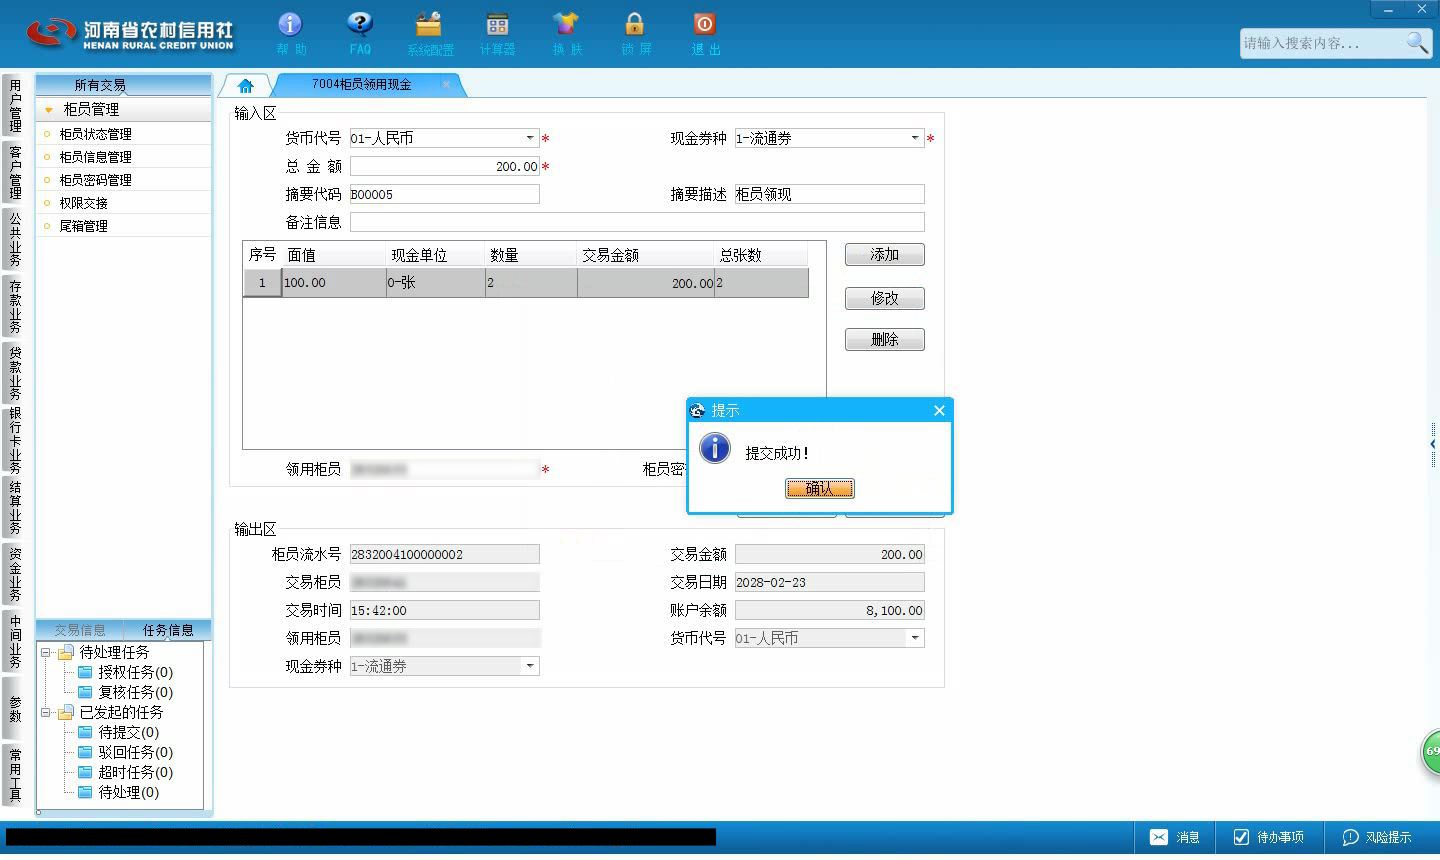Screen dimensions: 1440x860
Task: Collapse the 柜员管理 menu section
Action: [x=49, y=109]
